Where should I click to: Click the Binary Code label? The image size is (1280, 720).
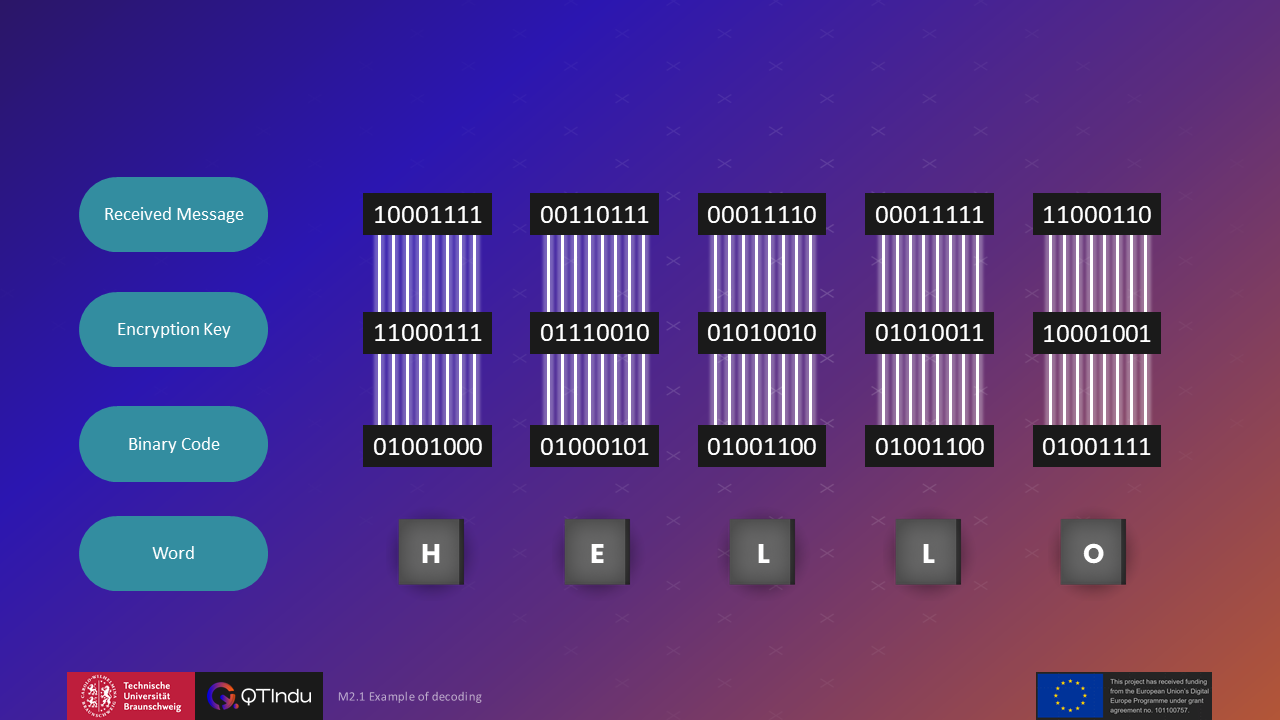[173, 444]
